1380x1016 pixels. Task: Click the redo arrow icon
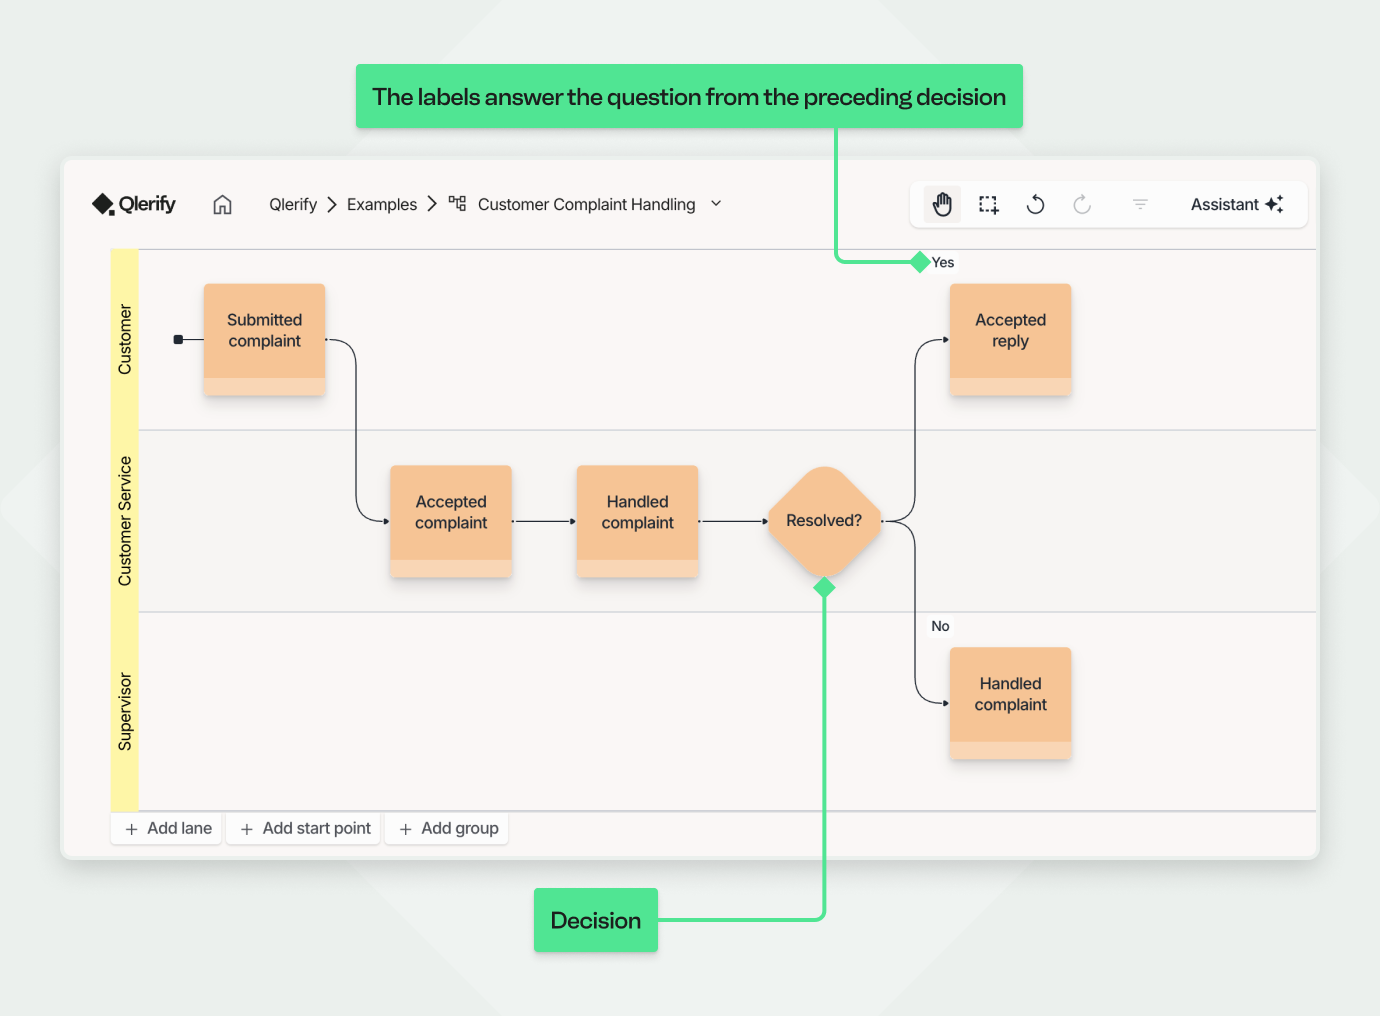(1082, 204)
